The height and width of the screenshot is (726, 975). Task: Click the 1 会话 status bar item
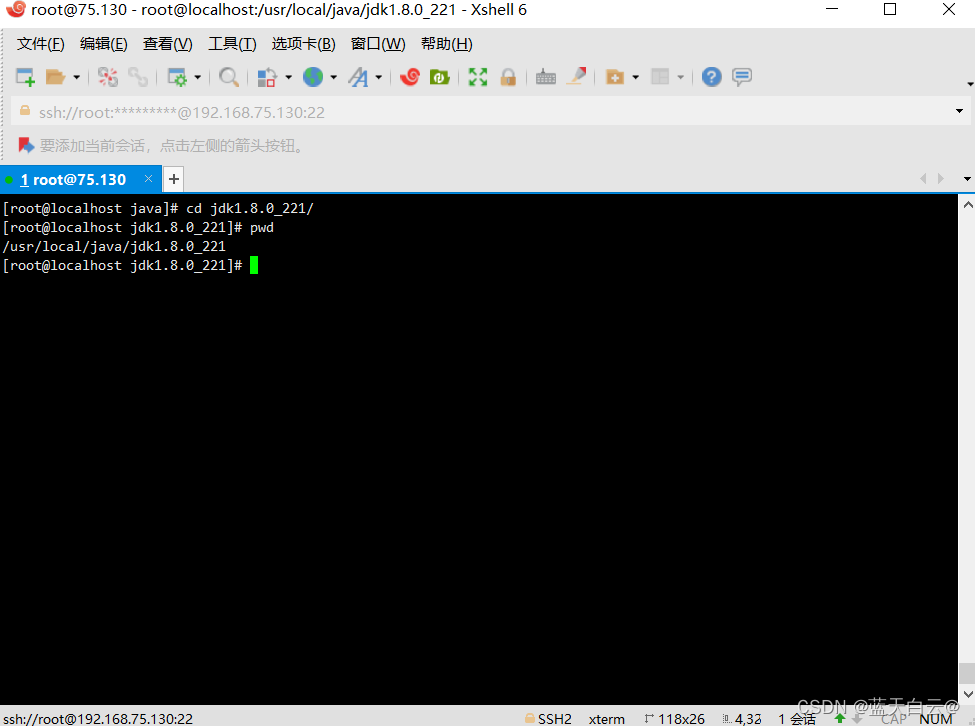click(795, 718)
